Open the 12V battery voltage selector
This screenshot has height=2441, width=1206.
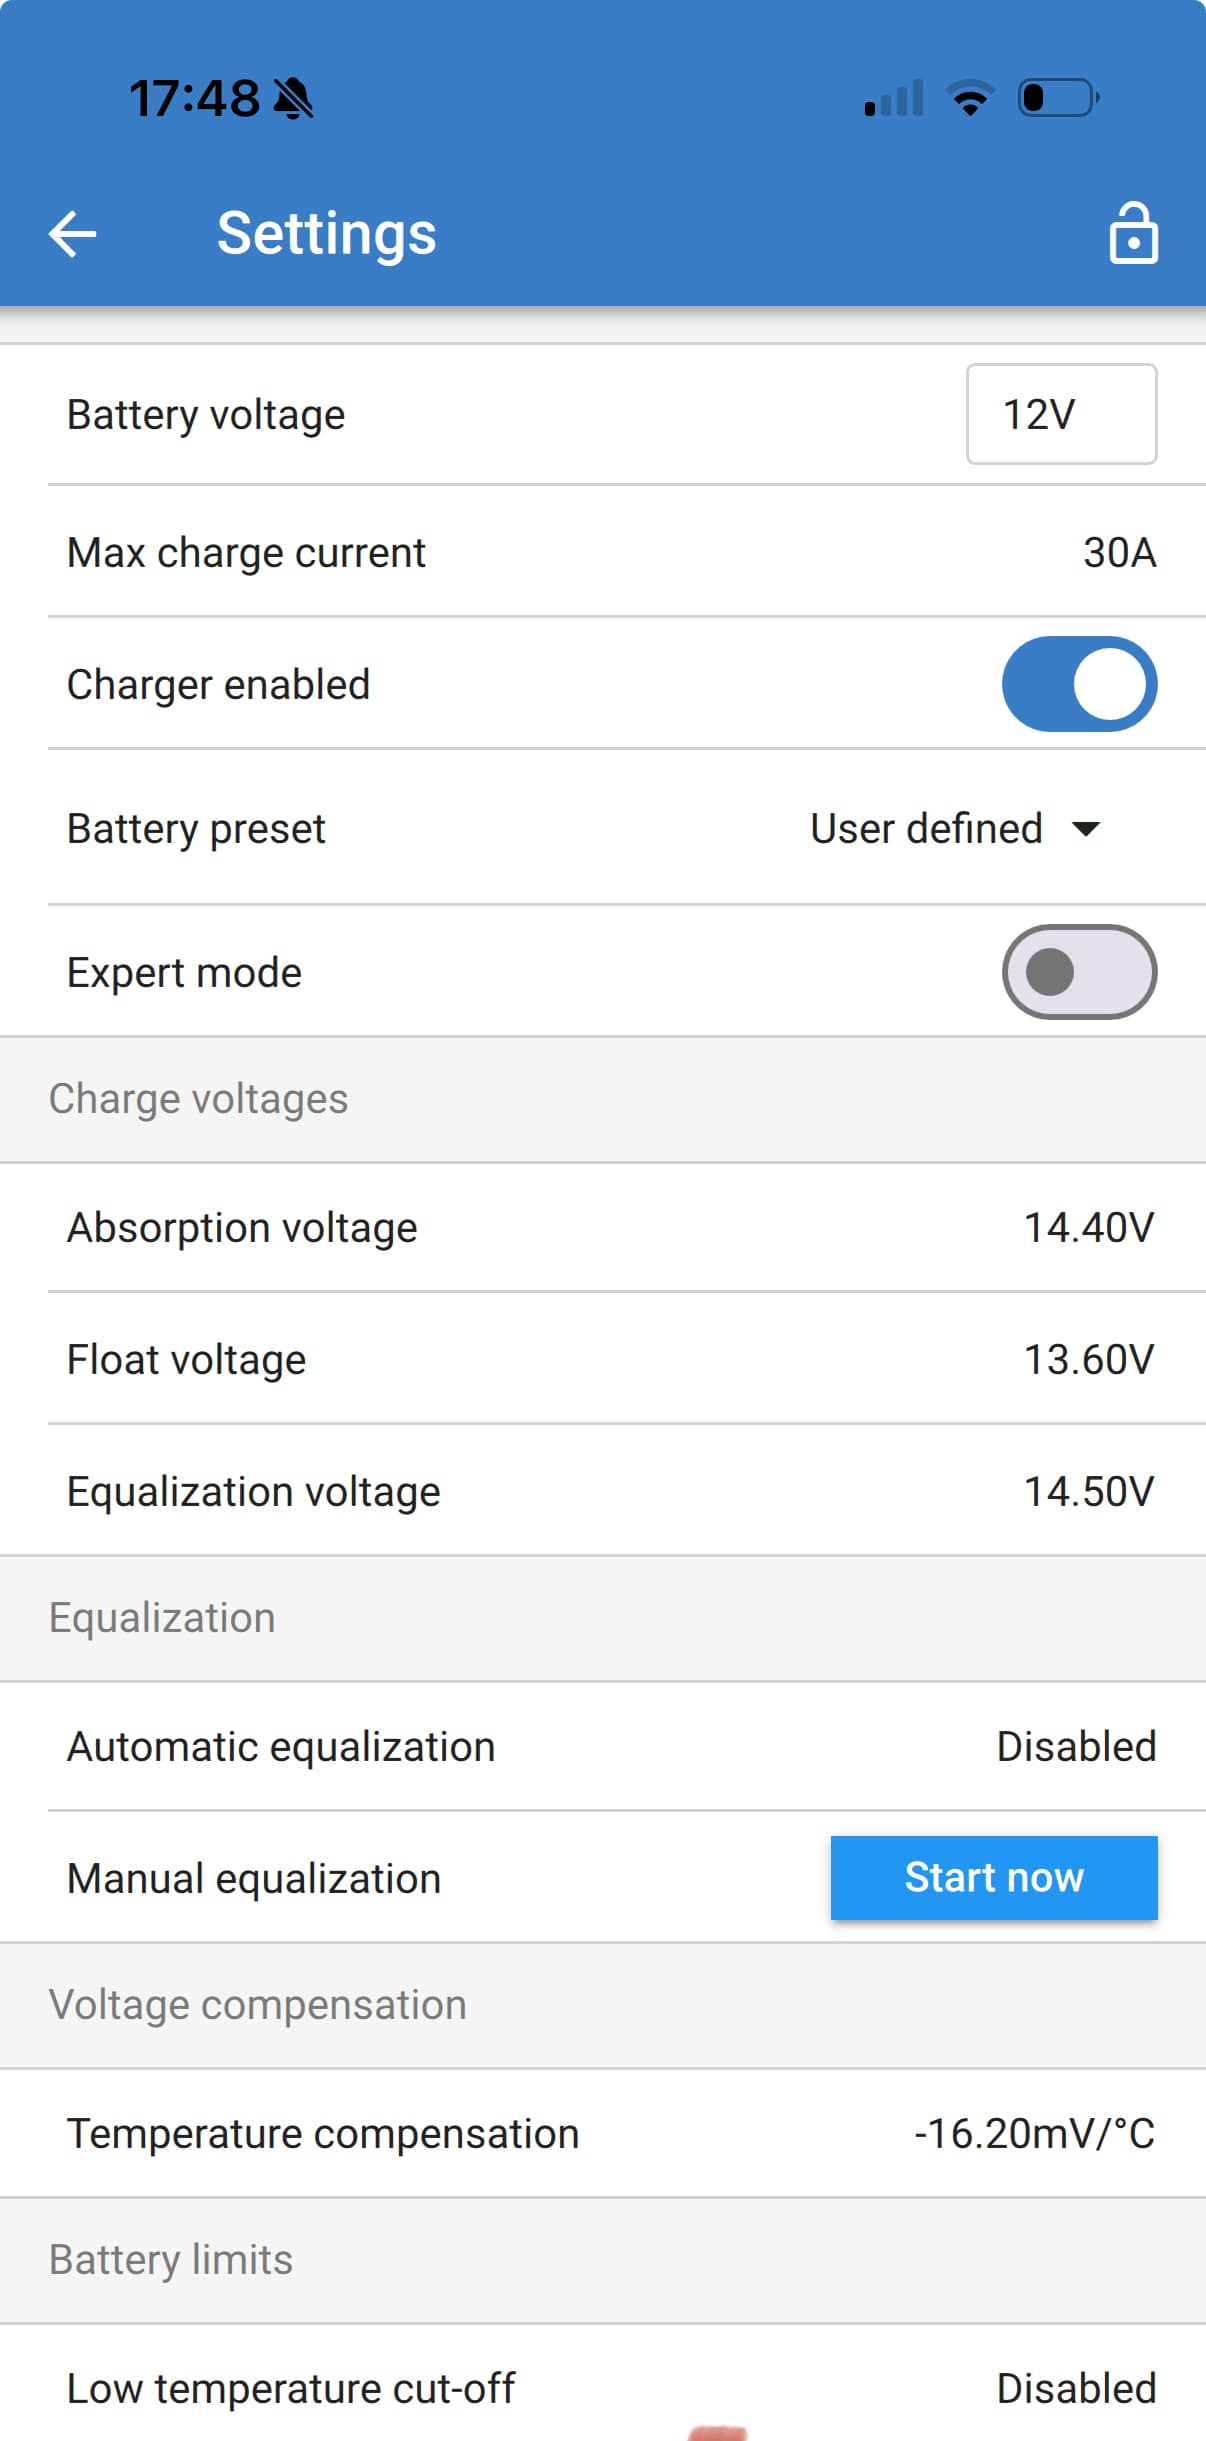1061,414
